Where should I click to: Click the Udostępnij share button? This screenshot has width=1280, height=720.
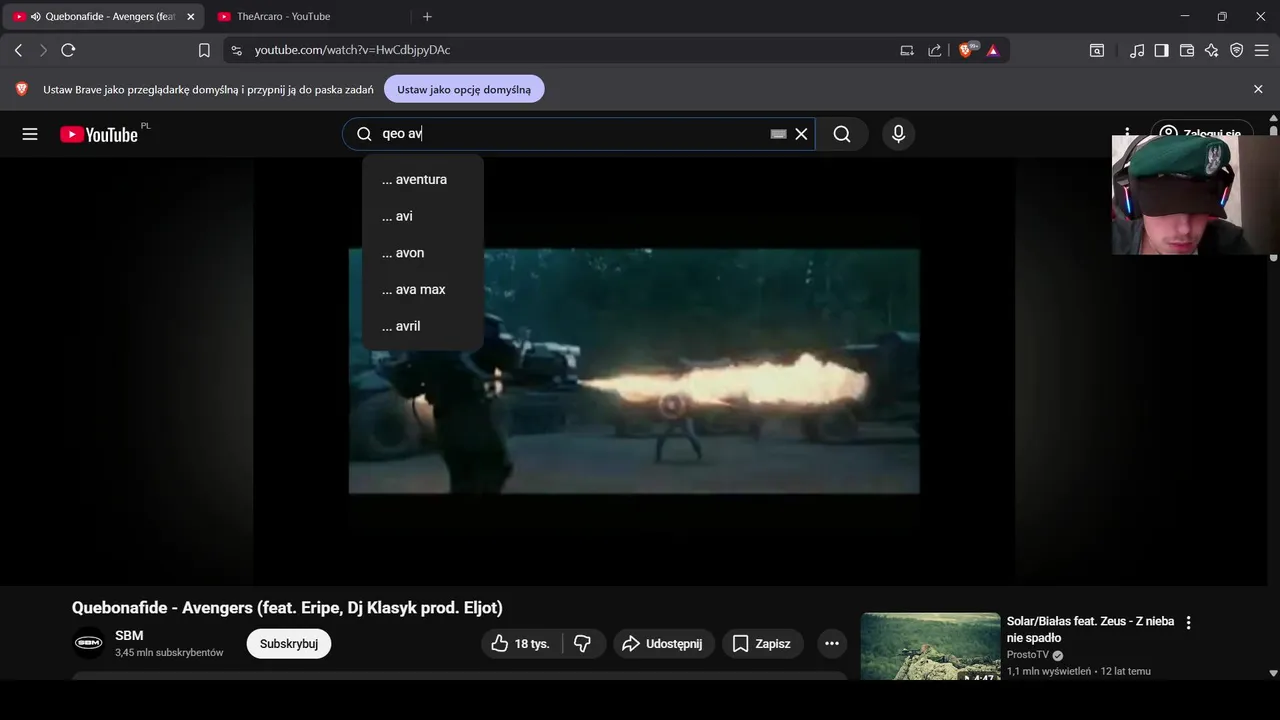click(664, 644)
